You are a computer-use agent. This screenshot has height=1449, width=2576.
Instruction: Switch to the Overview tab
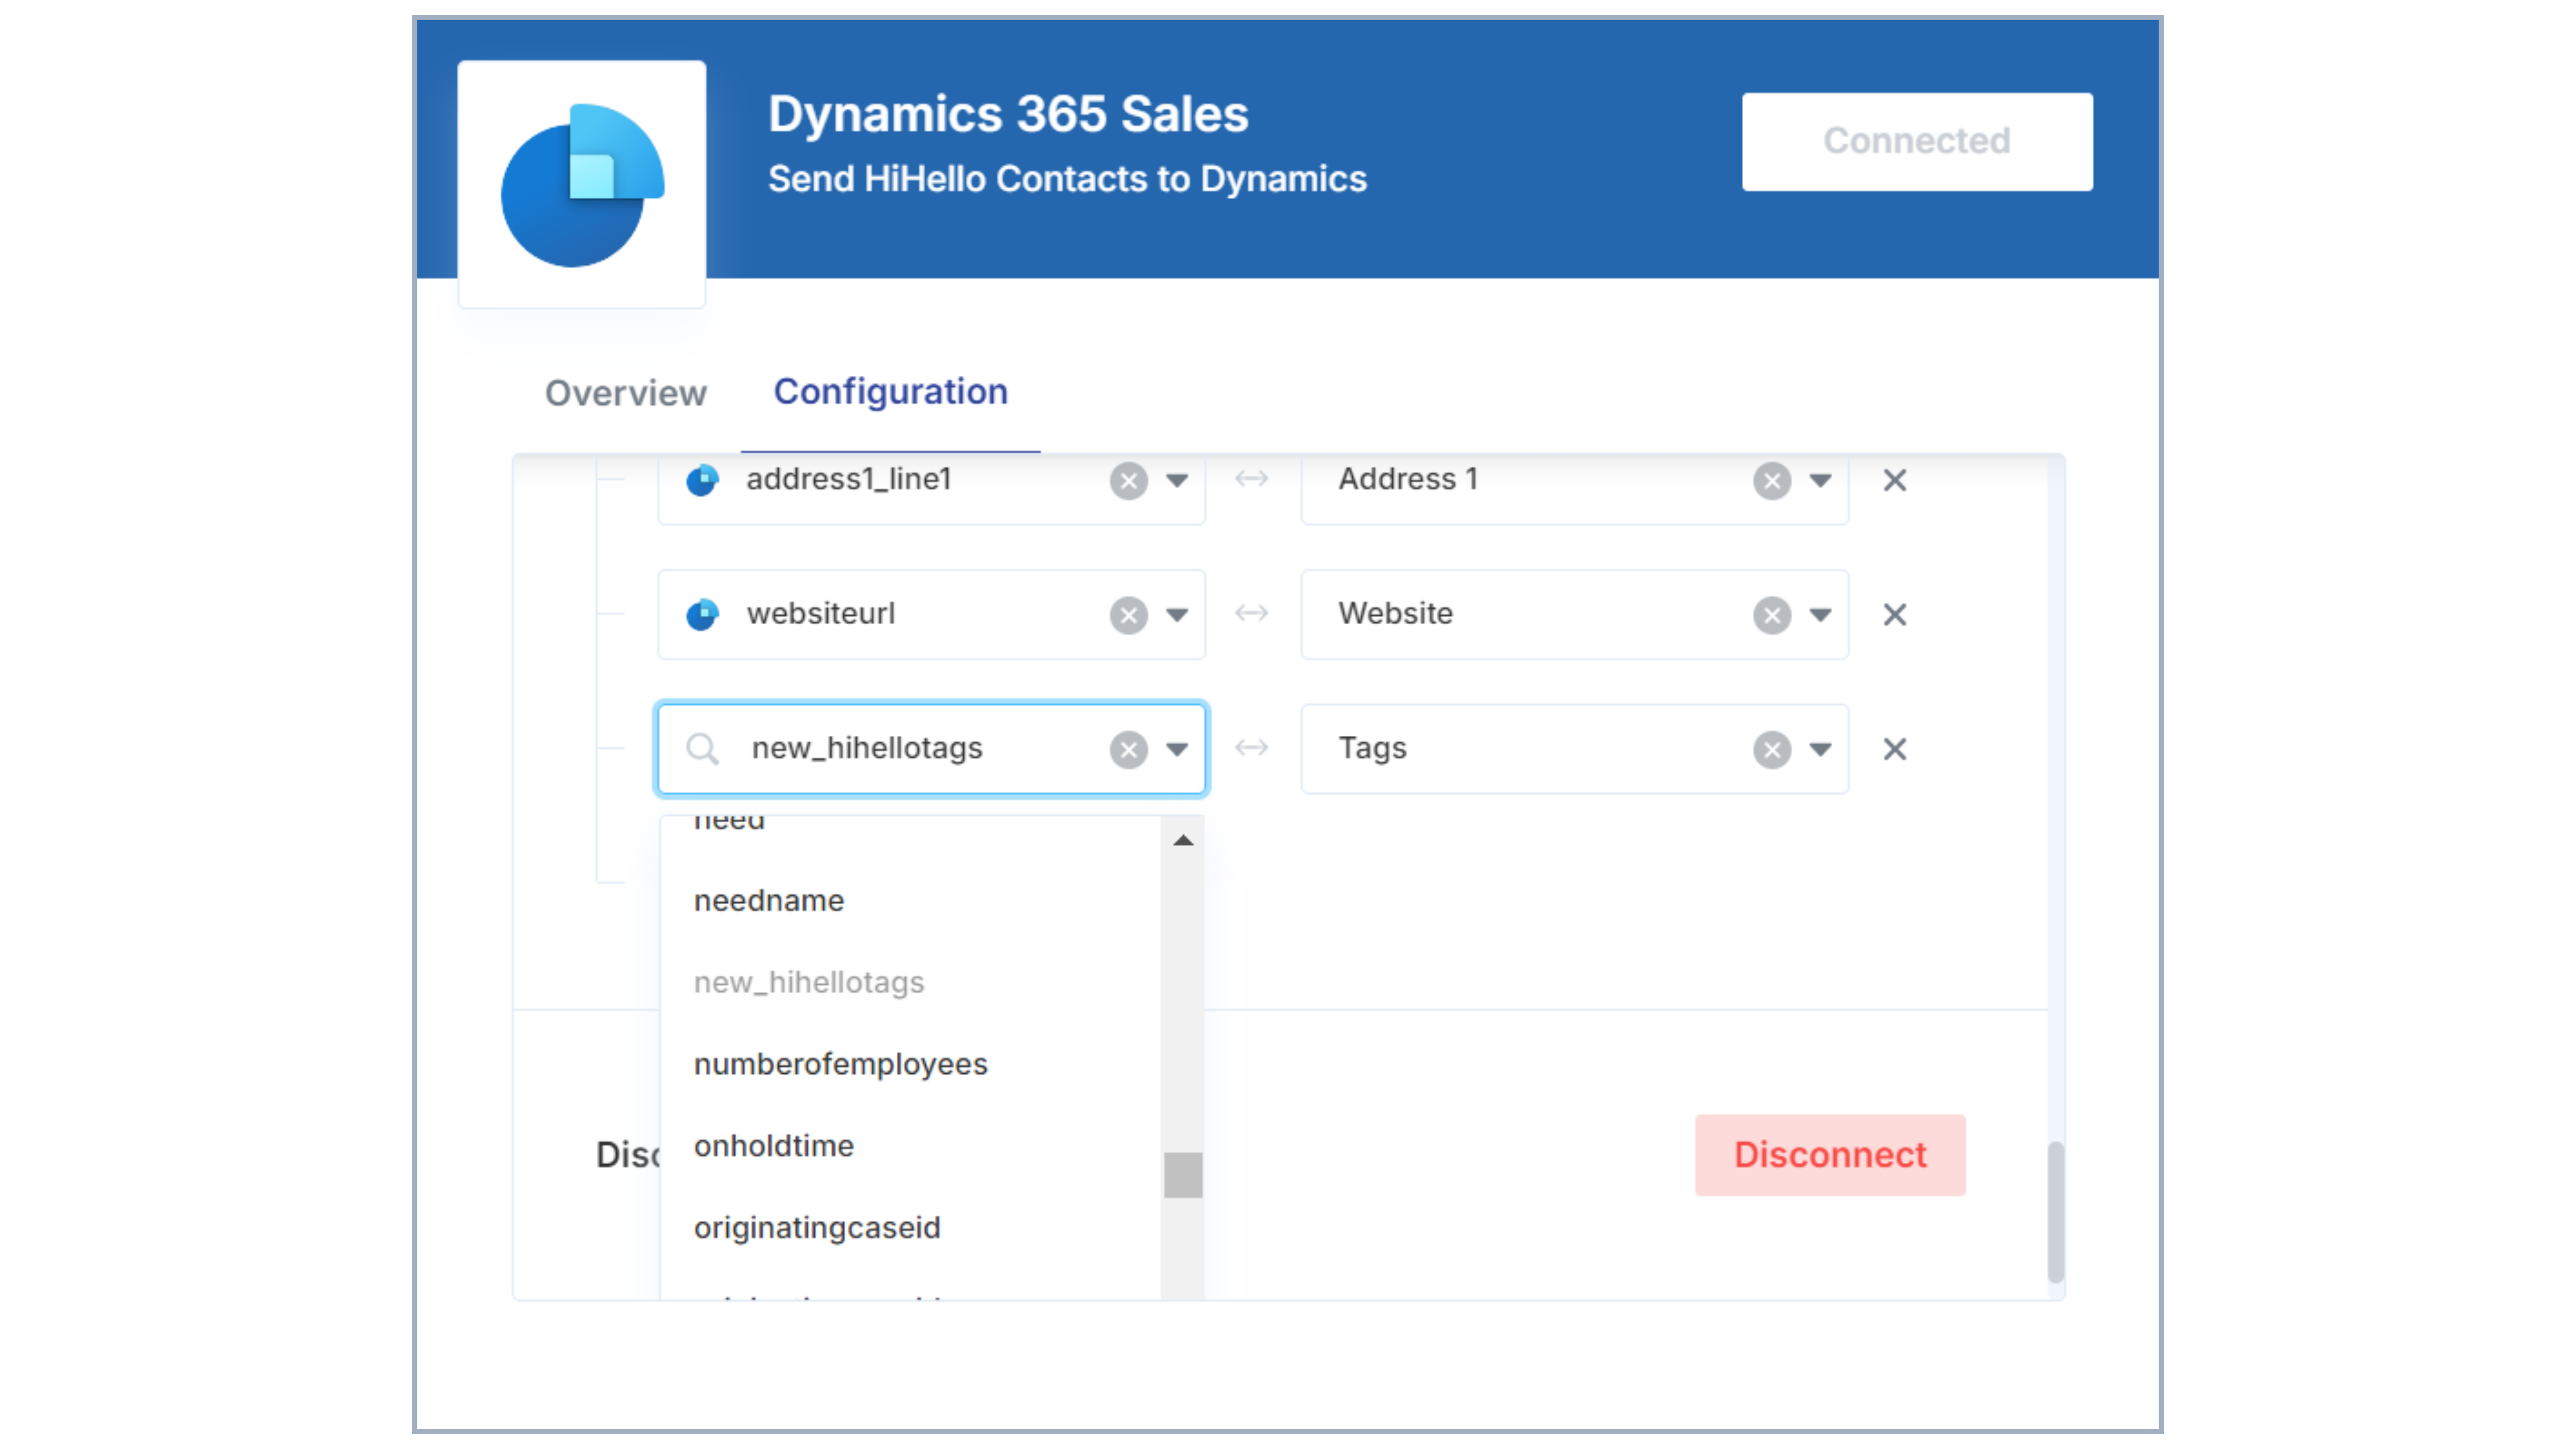[x=625, y=393]
